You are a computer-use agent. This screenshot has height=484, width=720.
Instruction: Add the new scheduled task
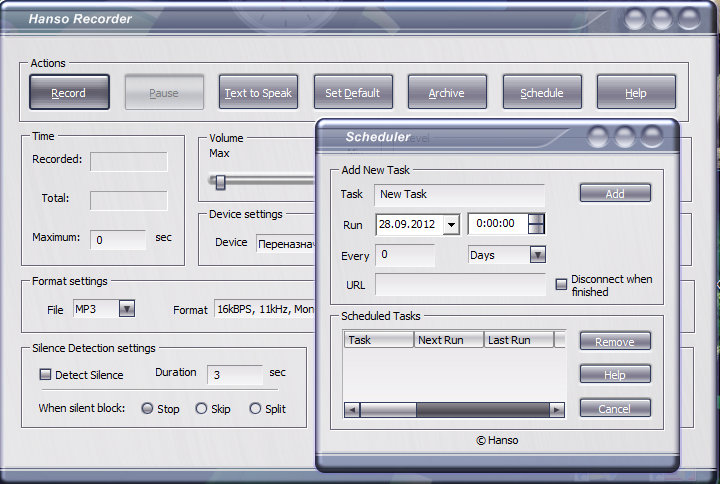point(615,193)
